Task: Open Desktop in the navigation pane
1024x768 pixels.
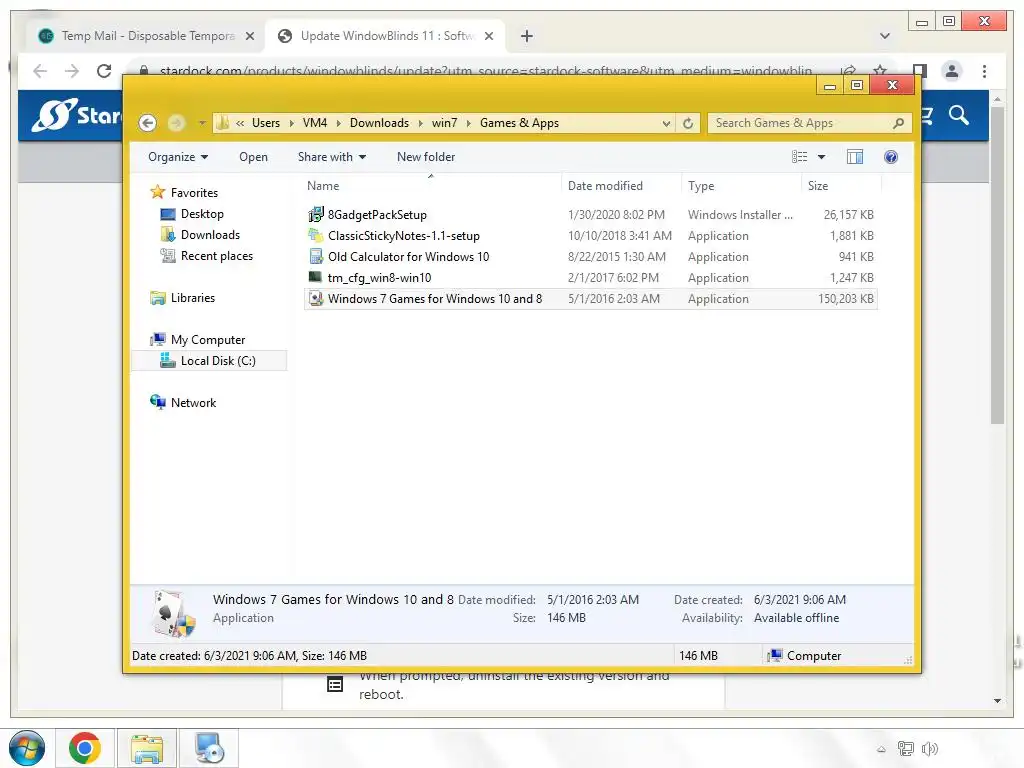Action: 202,214
